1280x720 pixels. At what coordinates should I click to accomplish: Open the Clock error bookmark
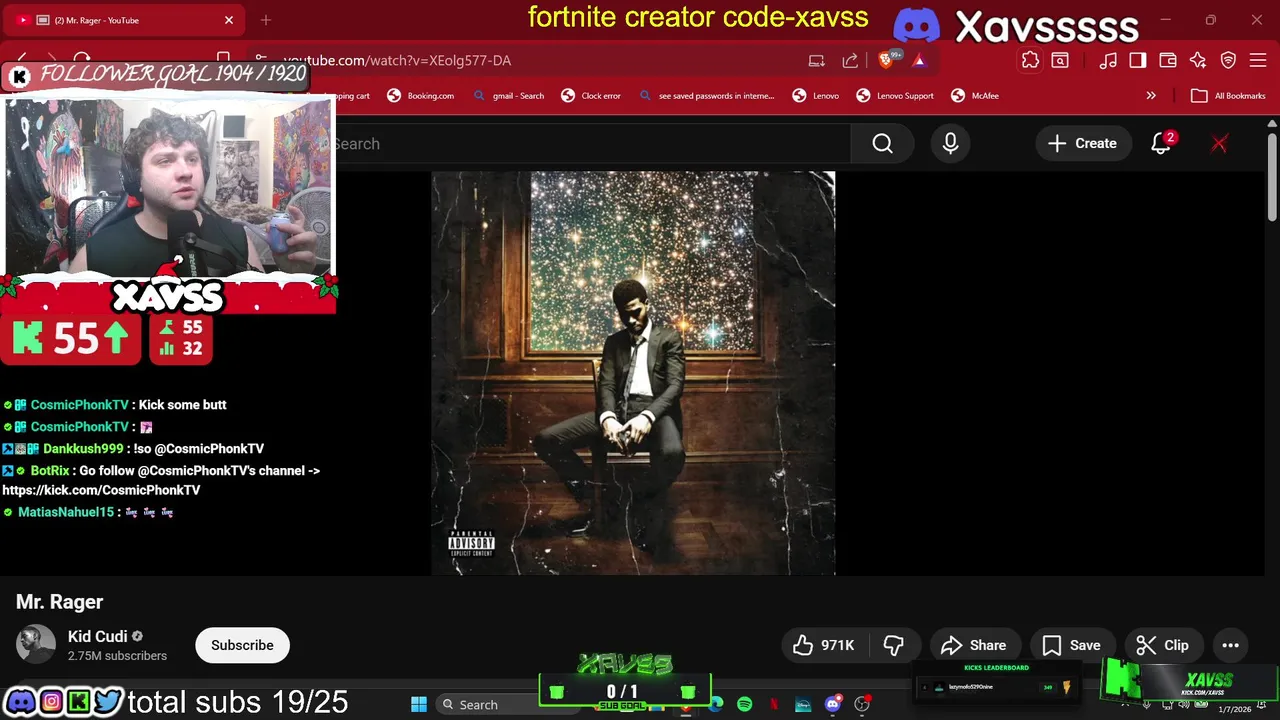click(591, 96)
